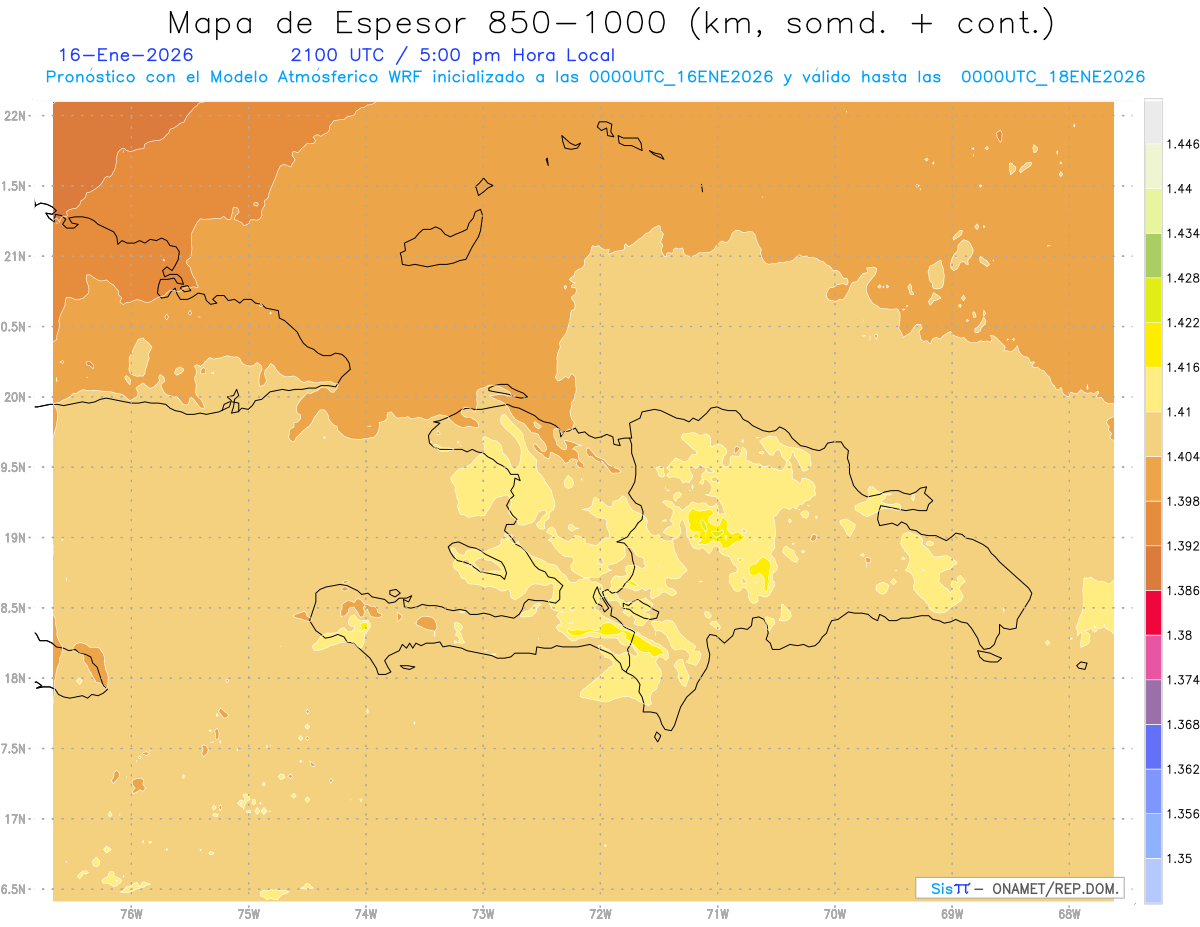Screen dimensions: 1200x927
Task: Click the legend value '1.422'
Action: [x=1184, y=323]
